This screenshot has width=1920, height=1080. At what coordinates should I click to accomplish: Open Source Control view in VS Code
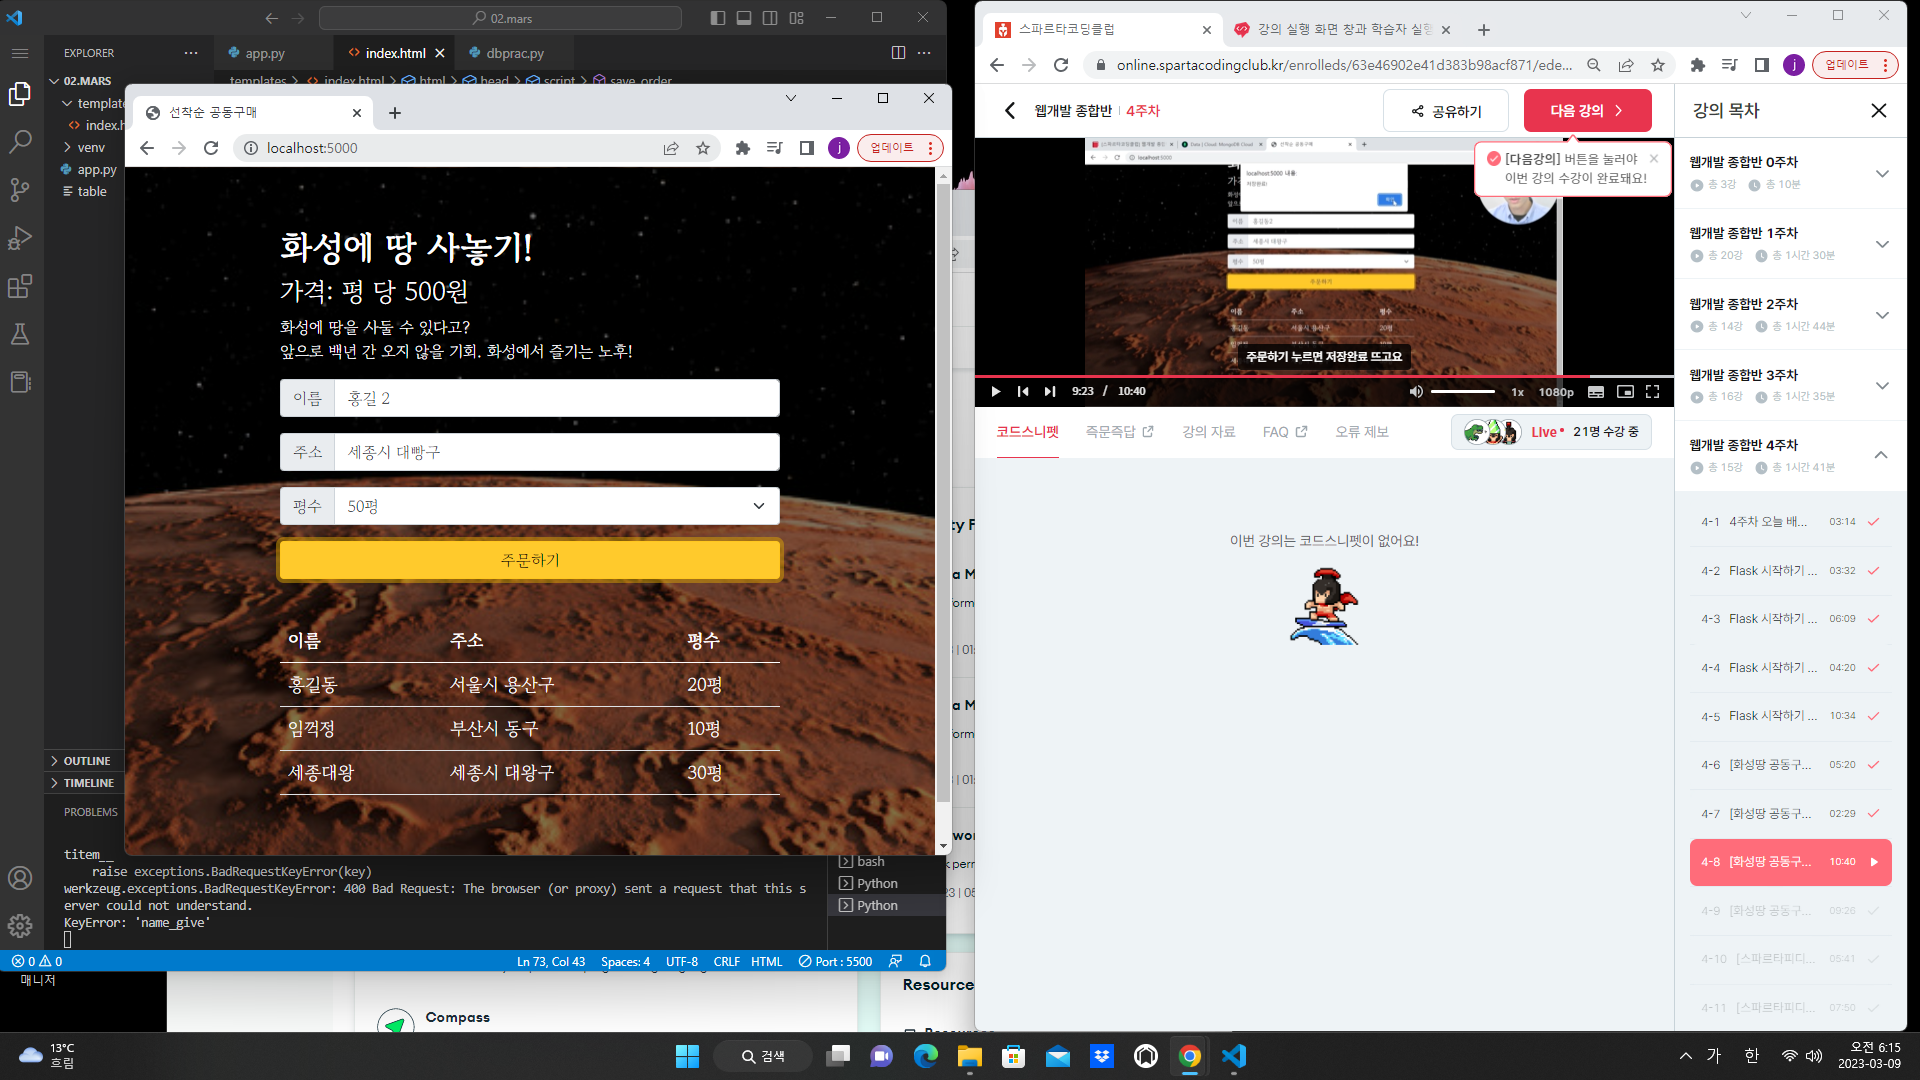pos(20,190)
